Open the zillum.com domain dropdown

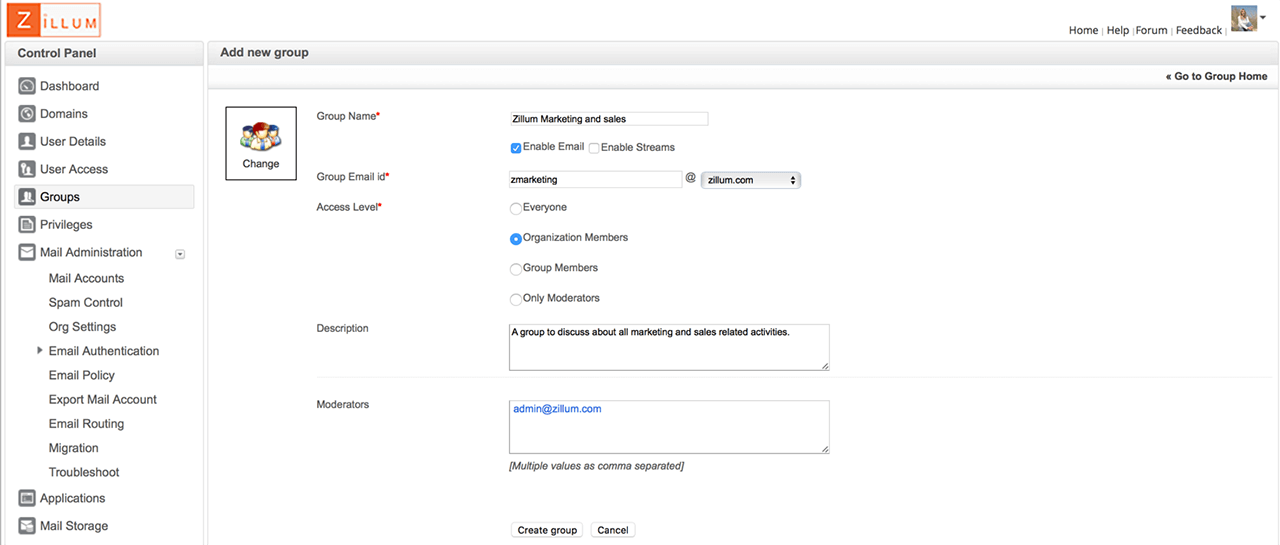point(751,180)
